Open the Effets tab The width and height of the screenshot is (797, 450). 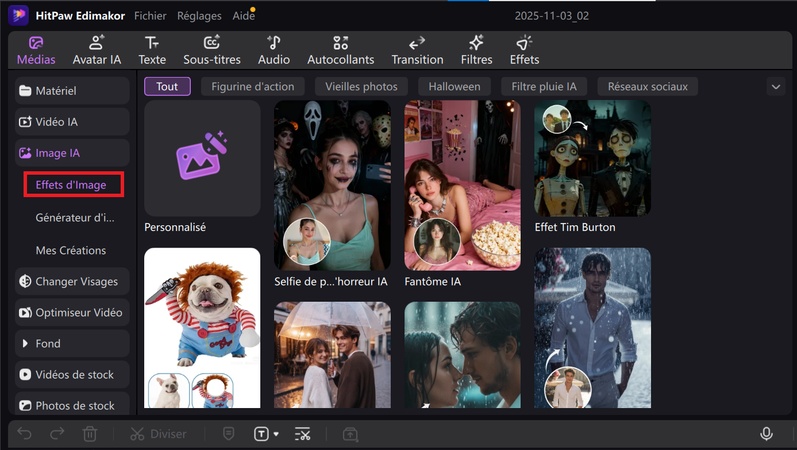click(524, 50)
